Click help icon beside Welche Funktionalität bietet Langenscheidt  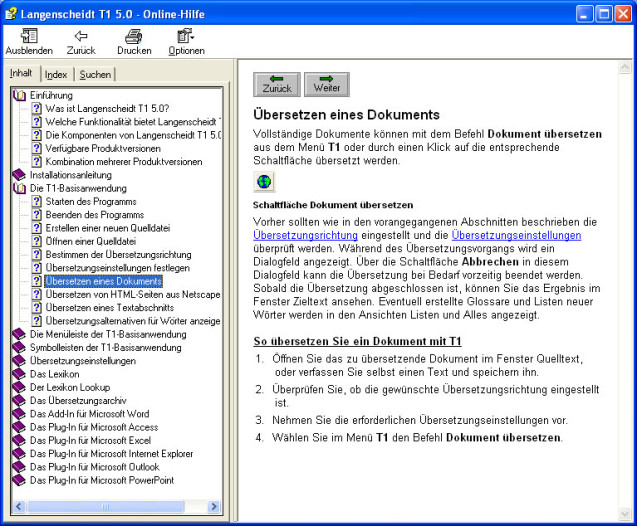point(37,122)
